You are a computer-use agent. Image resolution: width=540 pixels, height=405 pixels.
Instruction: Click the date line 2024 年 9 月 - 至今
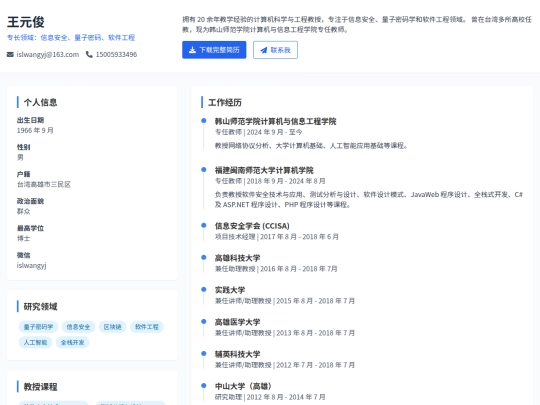[x=274, y=132]
